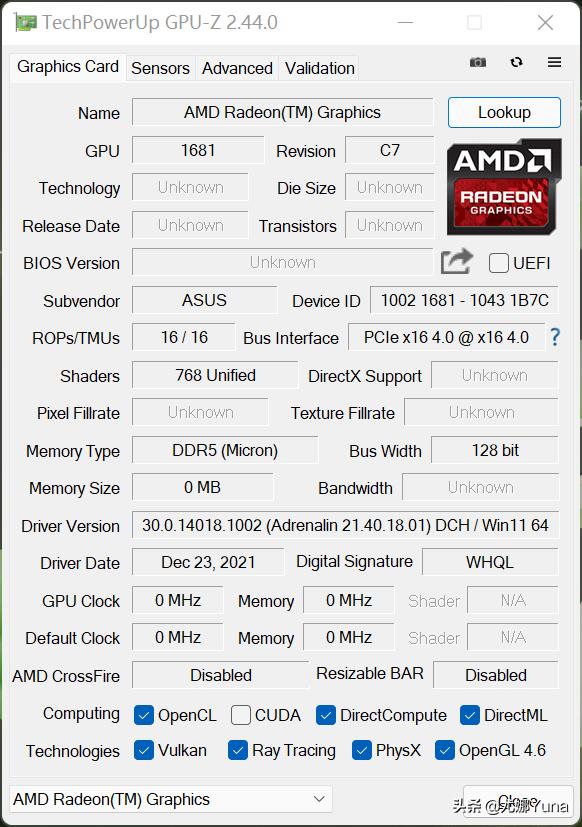The width and height of the screenshot is (582, 827).
Task: Toggle off the Ray Tracing checkbox
Action: point(238,750)
